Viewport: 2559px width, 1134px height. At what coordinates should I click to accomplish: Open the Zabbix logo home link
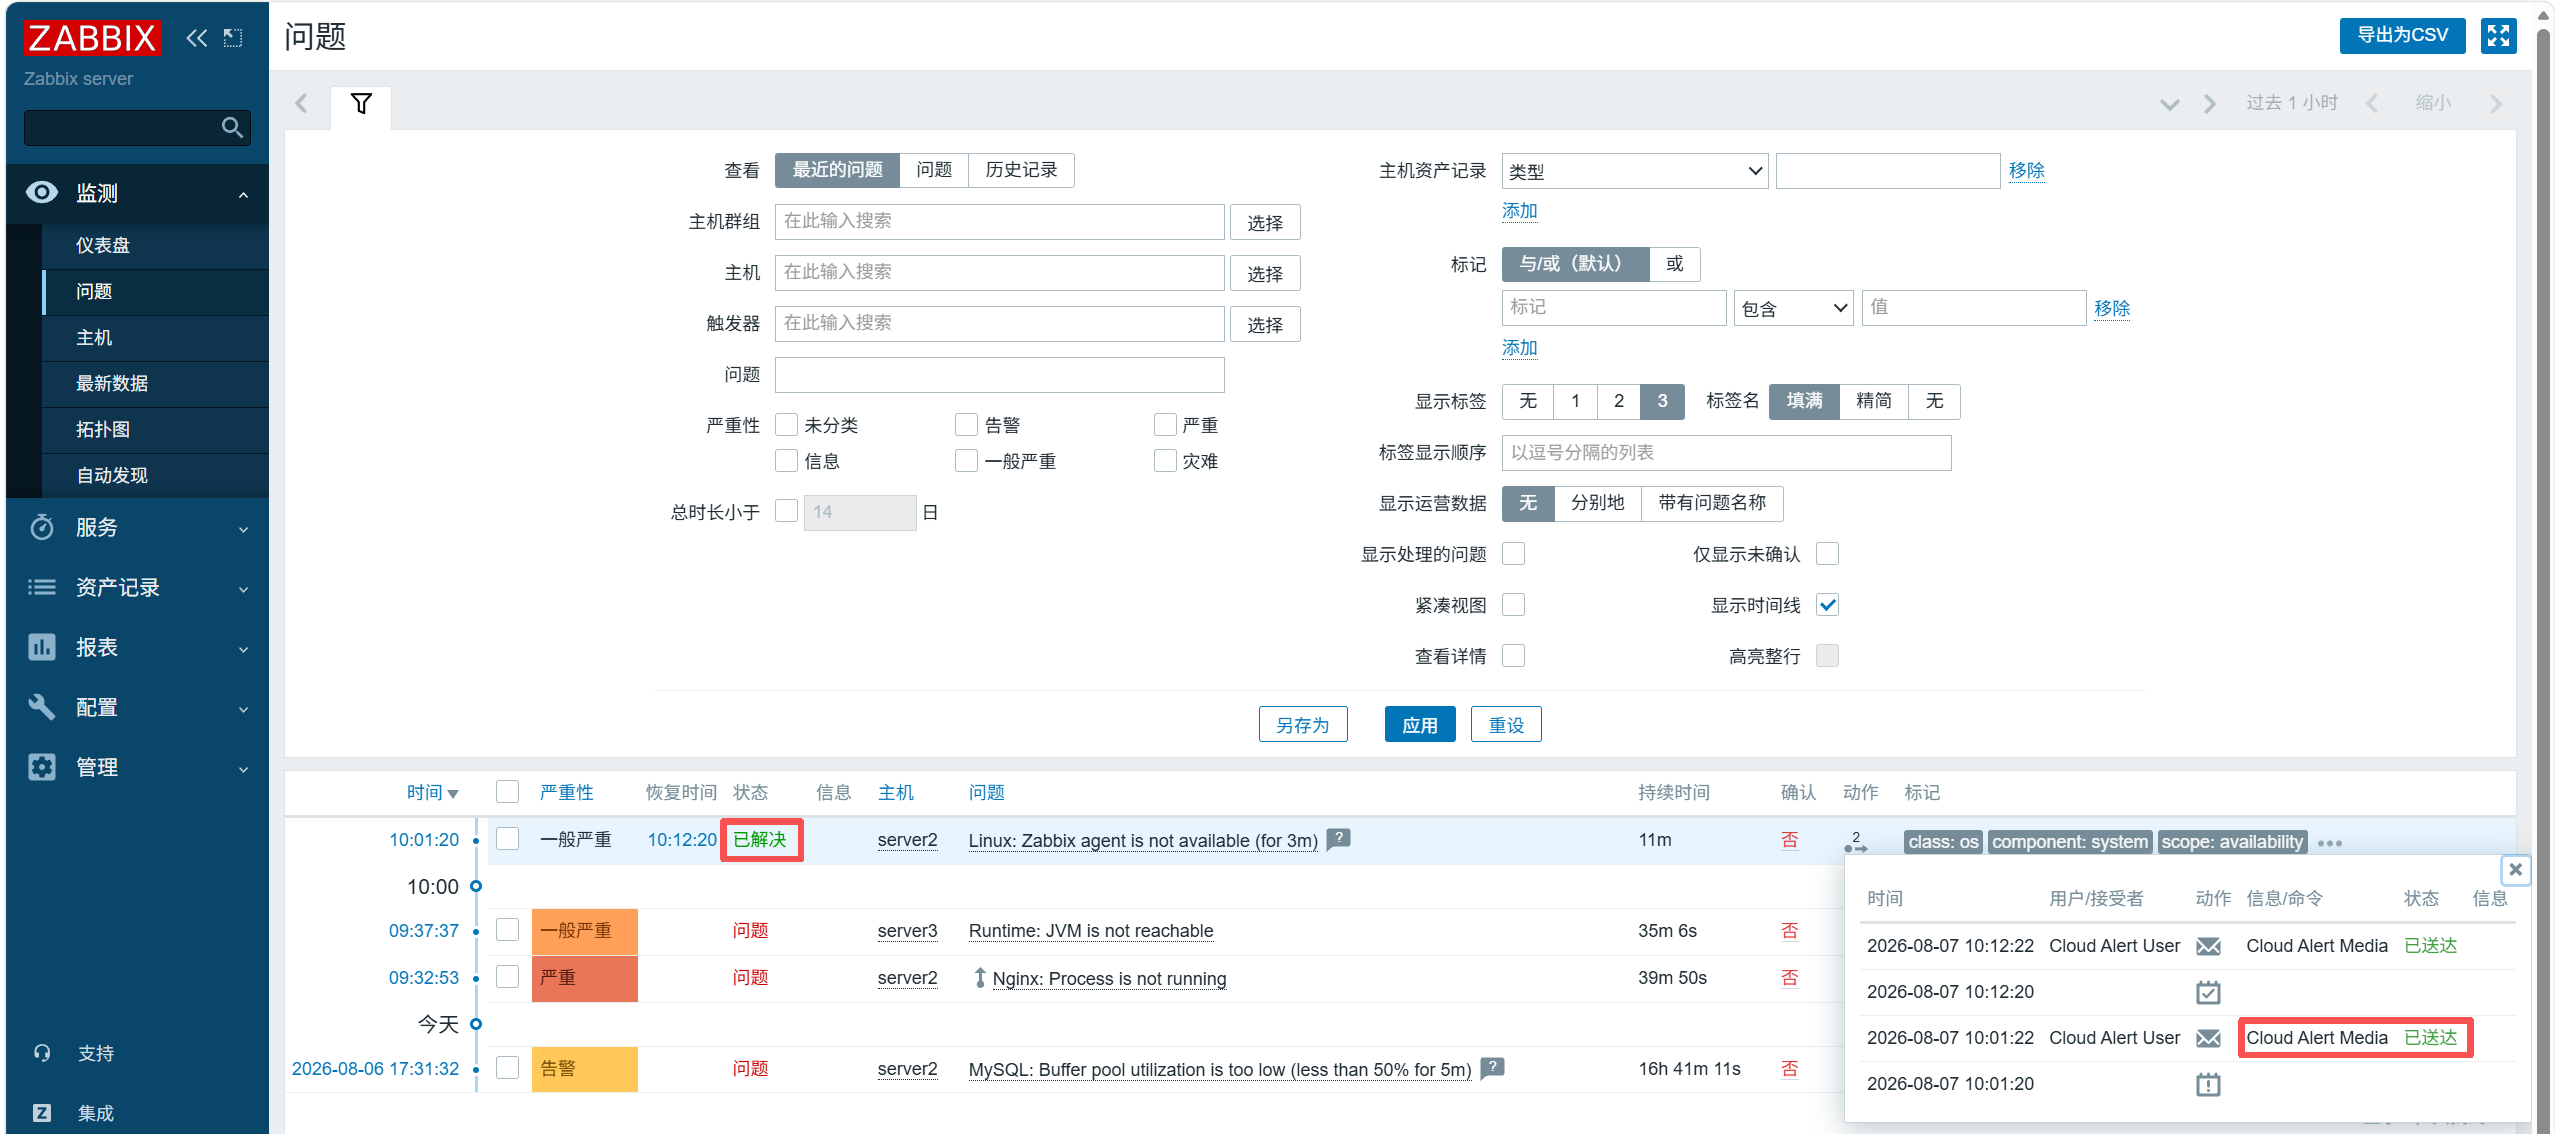click(x=91, y=38)
